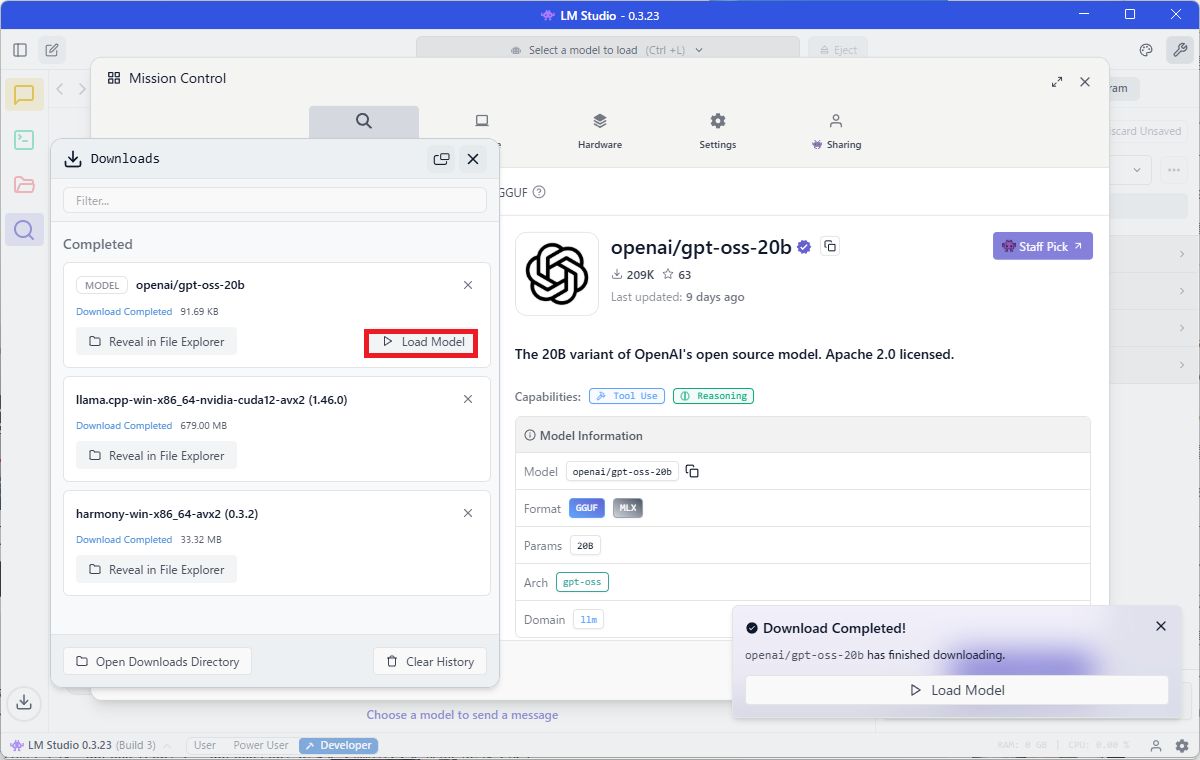Copy the model name next to the title

pyautogui.click(x=829, y=246)
